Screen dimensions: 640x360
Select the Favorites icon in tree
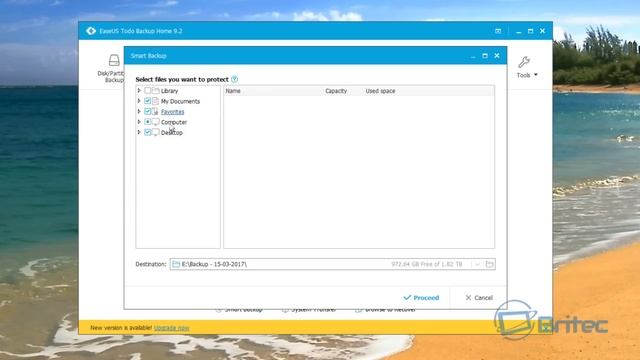[156, 111]
